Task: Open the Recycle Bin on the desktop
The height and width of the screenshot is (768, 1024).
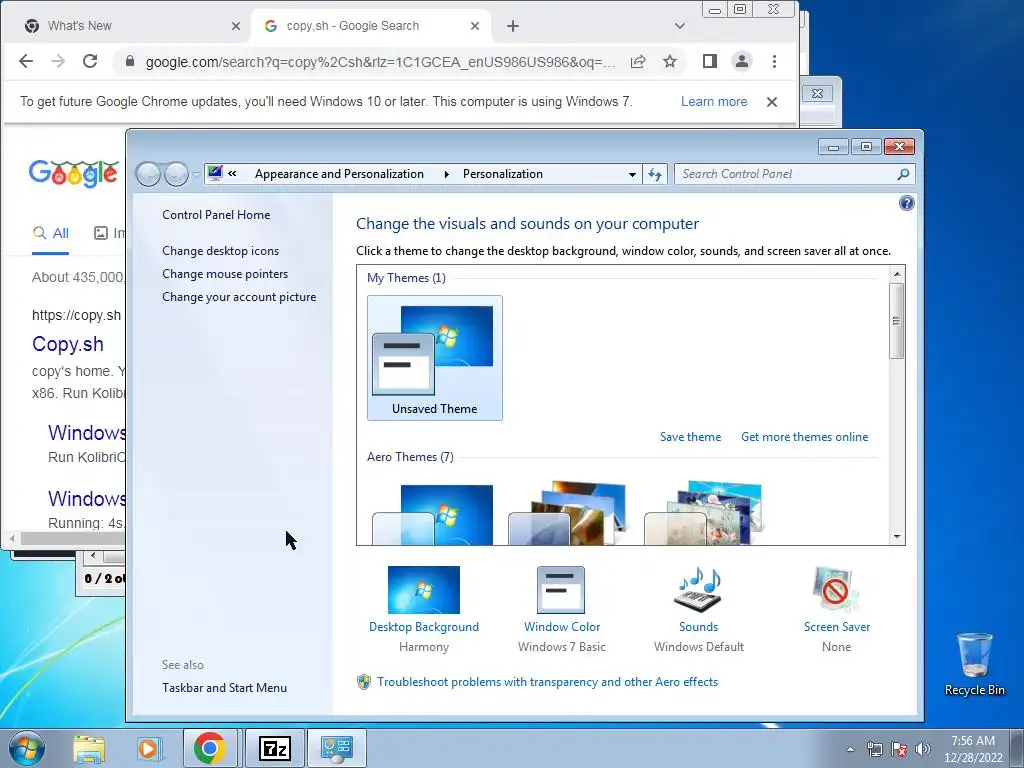Action: (974, 664)
